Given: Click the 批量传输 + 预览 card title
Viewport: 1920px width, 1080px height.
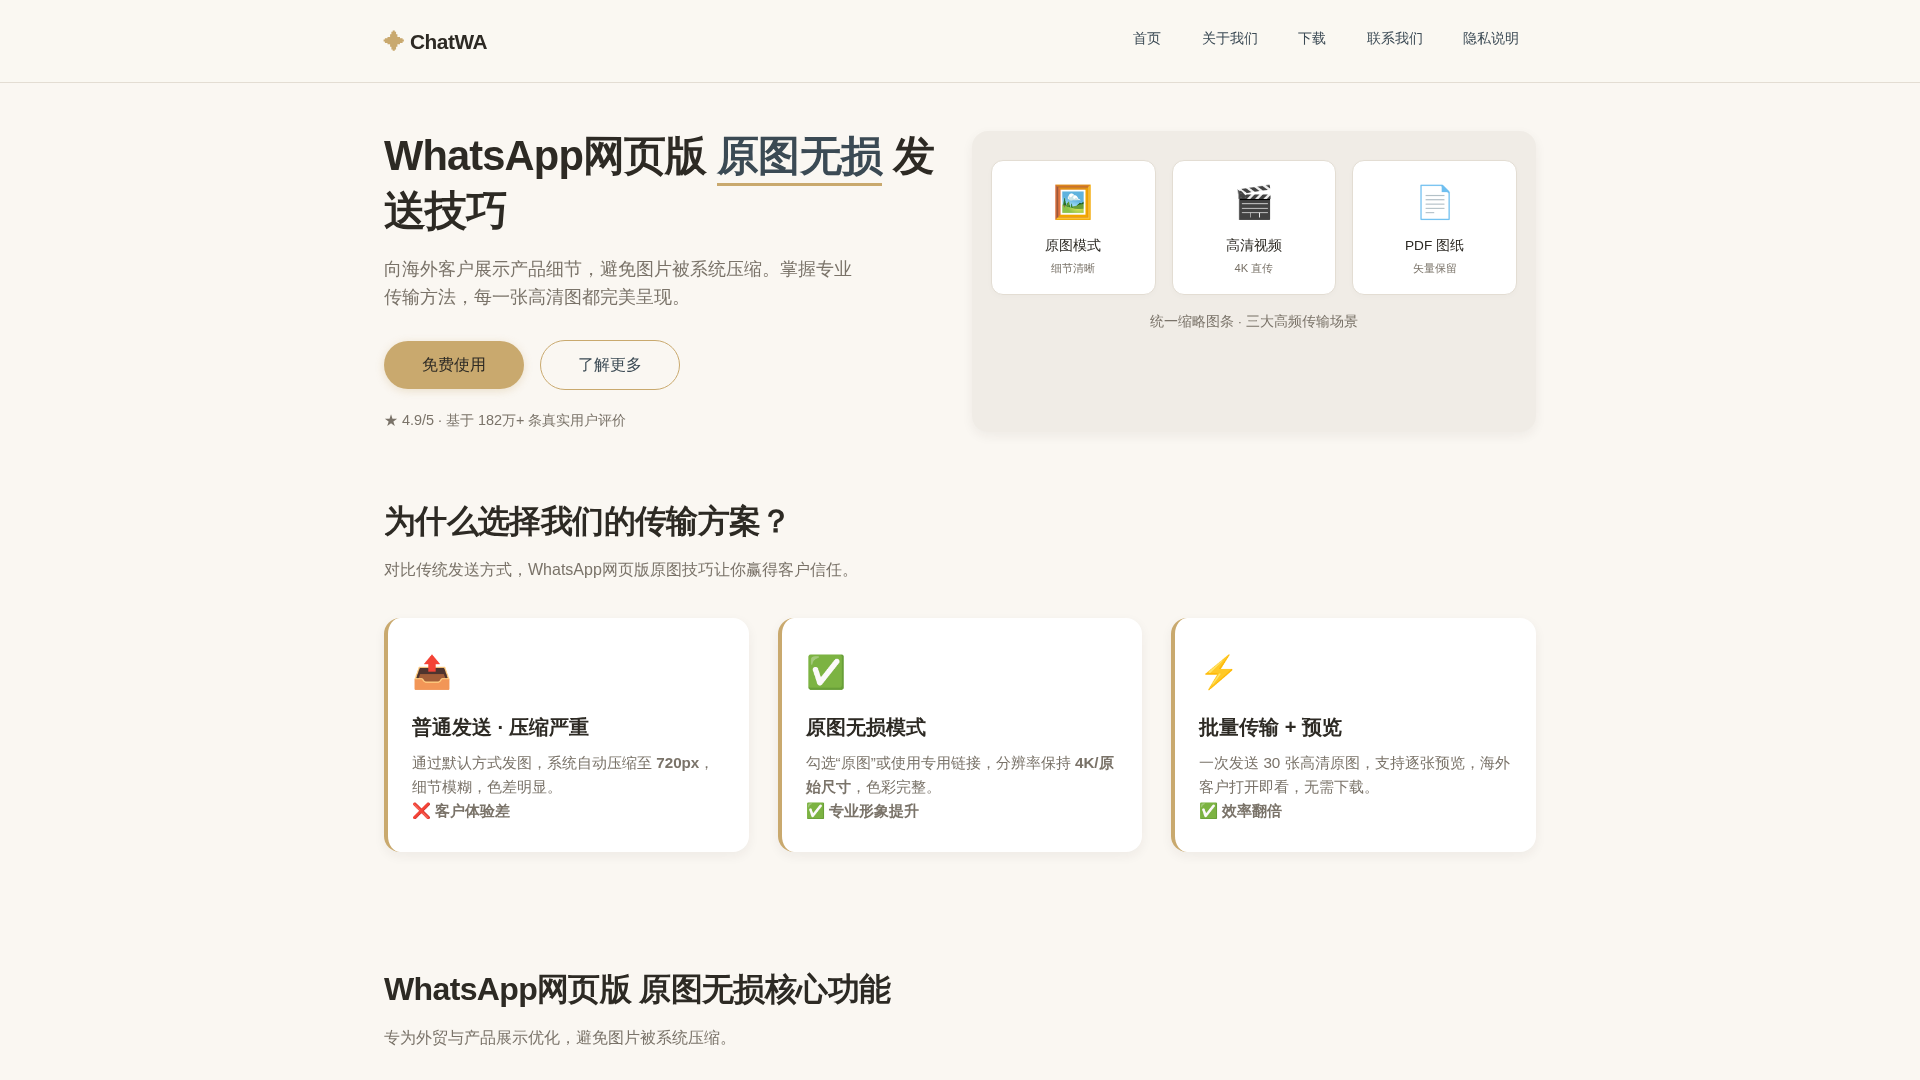Looking at the screenshot, I should [x=1270, y=728].
